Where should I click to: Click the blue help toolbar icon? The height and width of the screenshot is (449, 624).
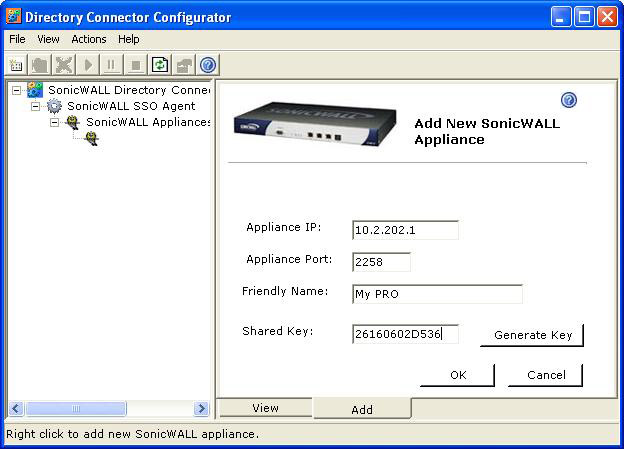click(x=208, y=64)
